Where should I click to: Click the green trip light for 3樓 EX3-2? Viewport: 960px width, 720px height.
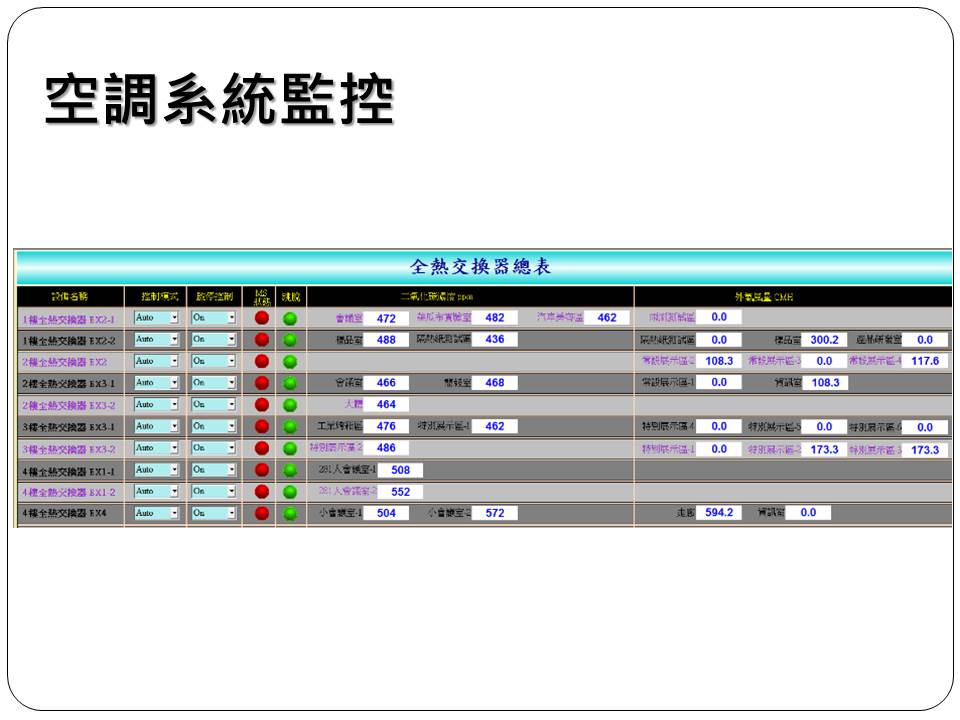coord(290,449)
